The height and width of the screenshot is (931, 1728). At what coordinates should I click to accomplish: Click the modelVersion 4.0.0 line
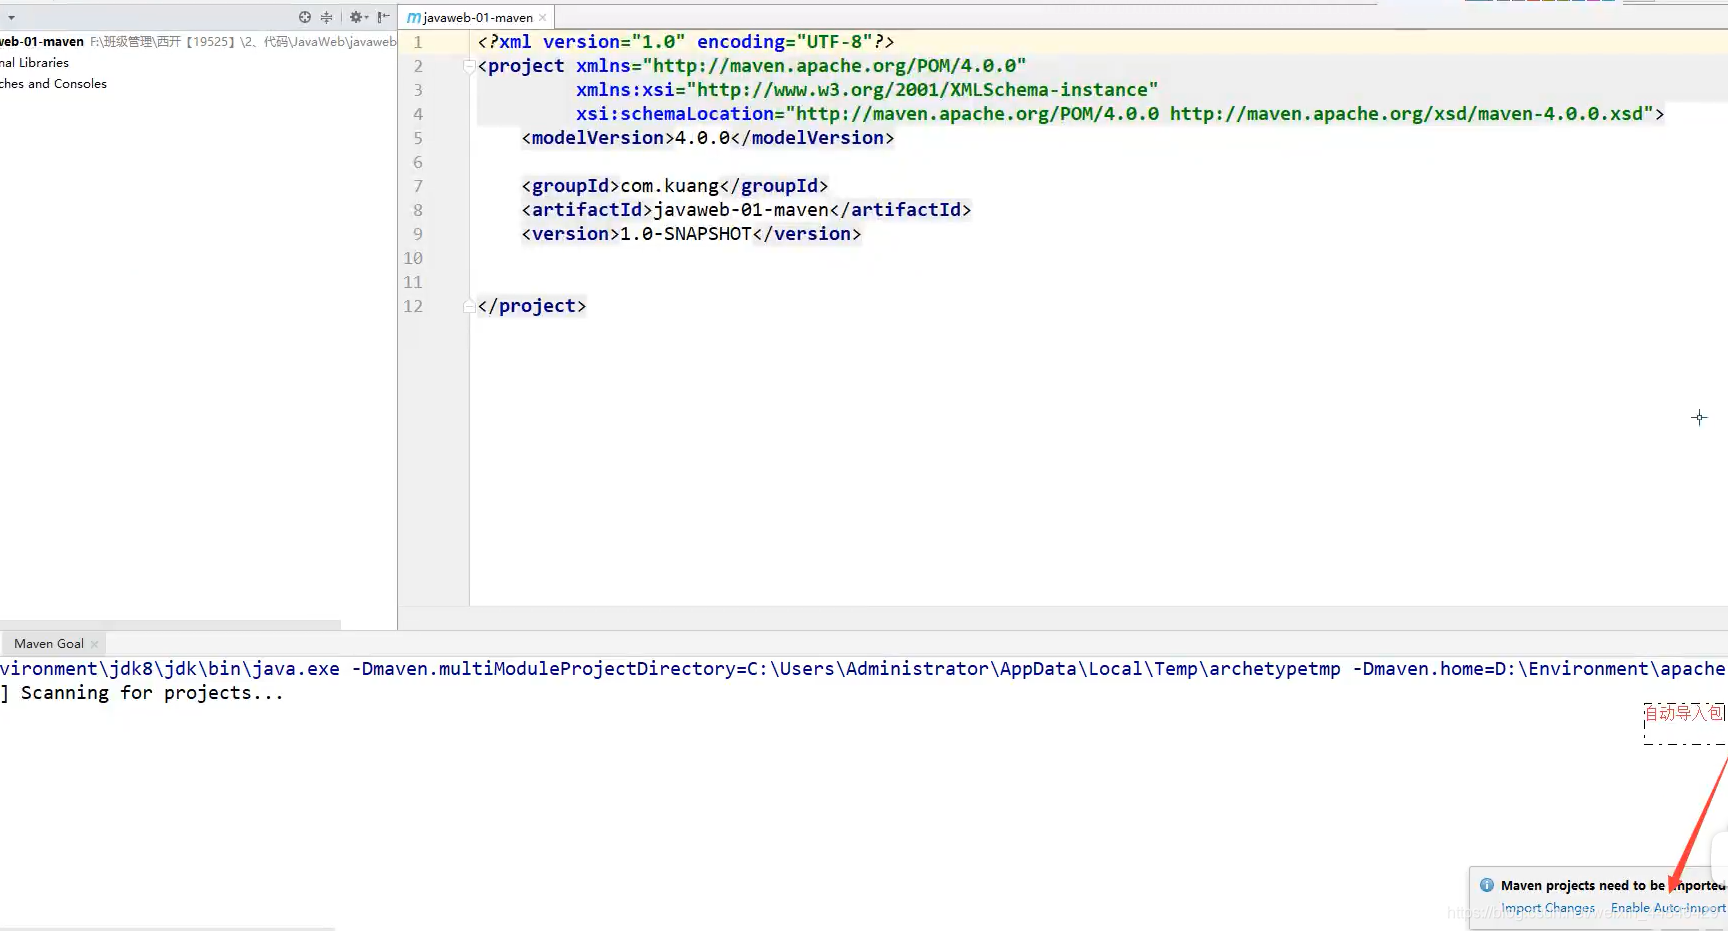pos(708,138)
